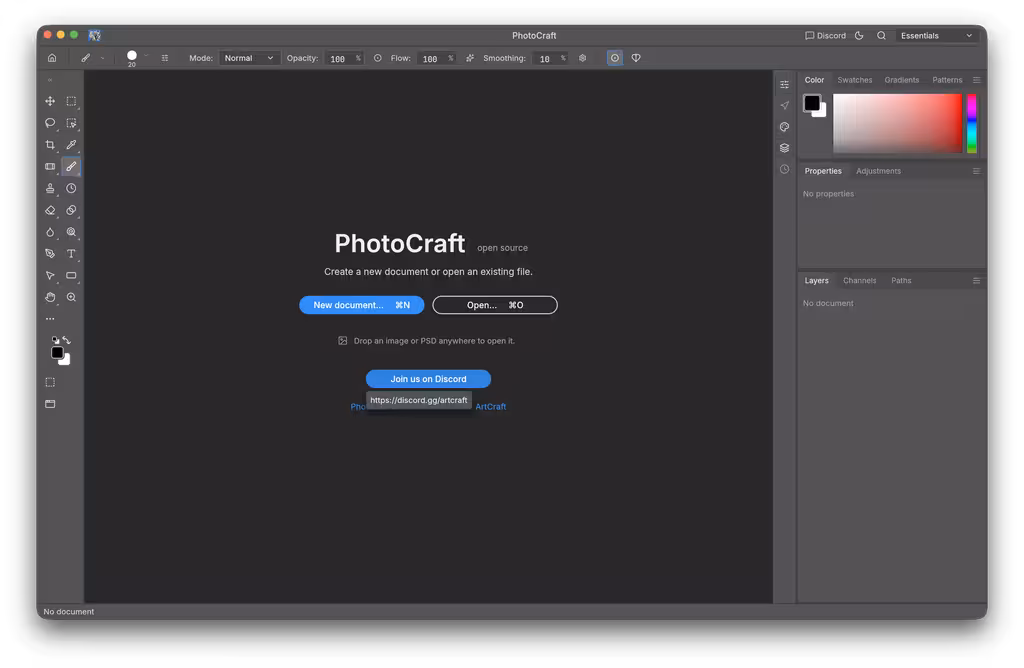Select the Lasso tool
The image size is (1024, 668).
pyautogui.click(x=50, y=123)
